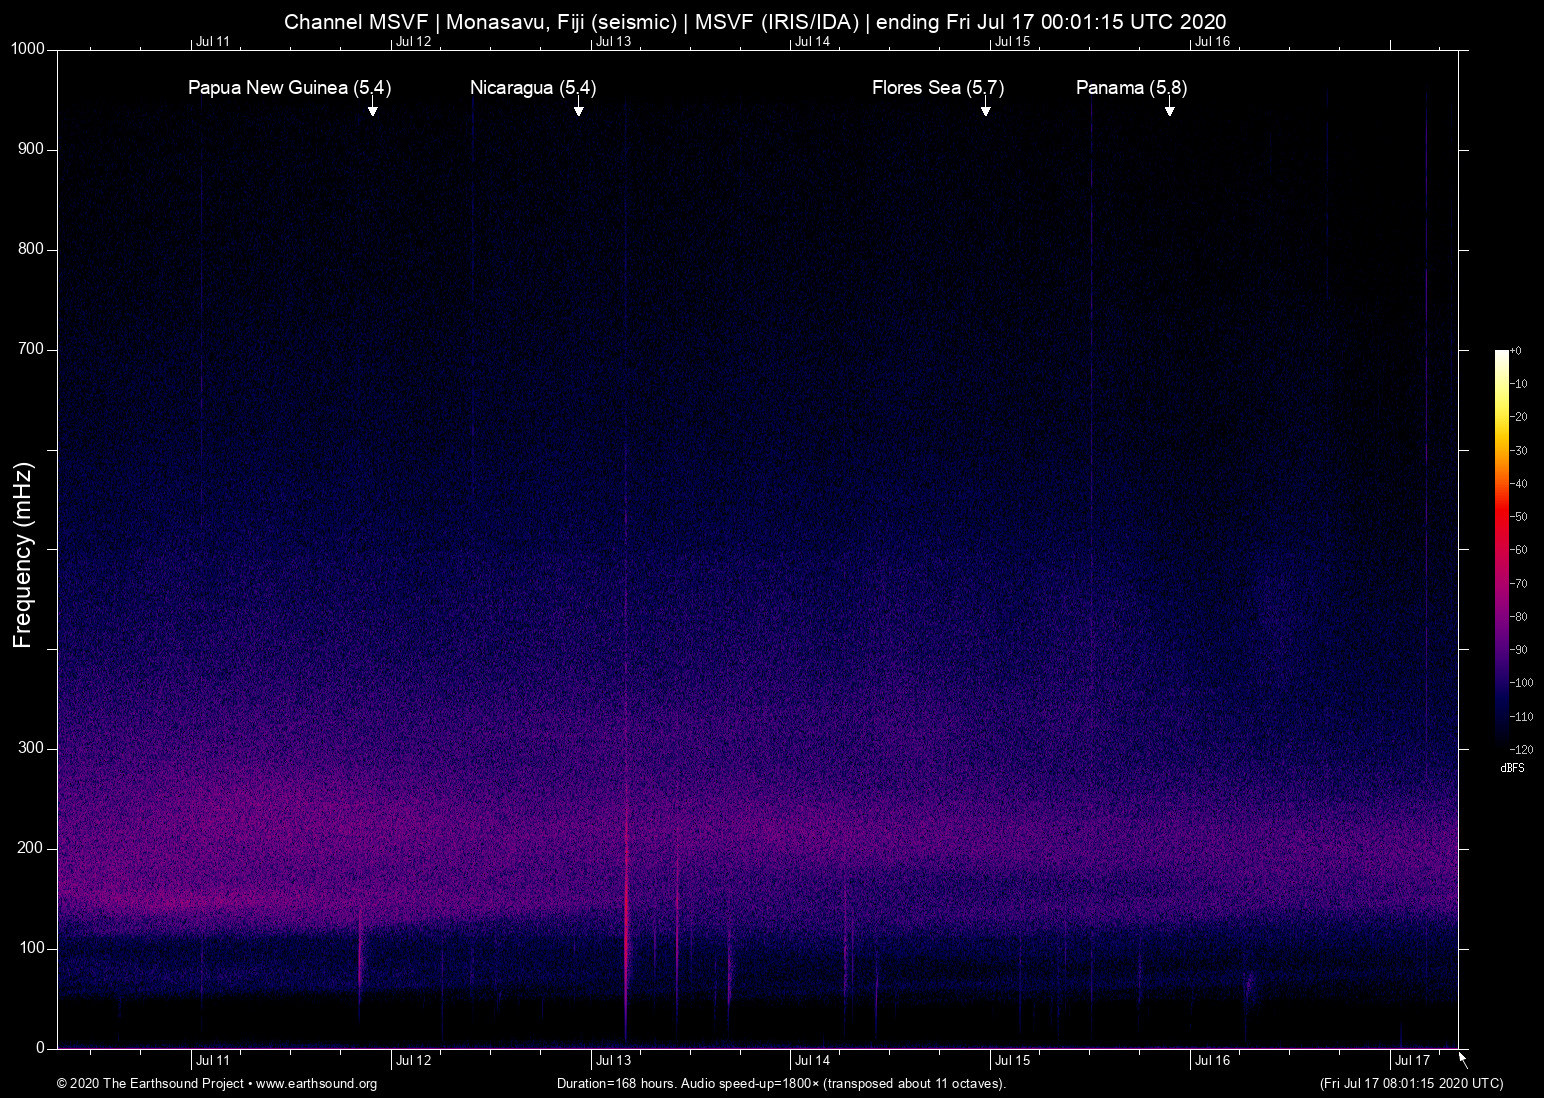Click the Papua New Guinea (5.4) event label
The image size is (1544, 1098).
tap(289, 88)
